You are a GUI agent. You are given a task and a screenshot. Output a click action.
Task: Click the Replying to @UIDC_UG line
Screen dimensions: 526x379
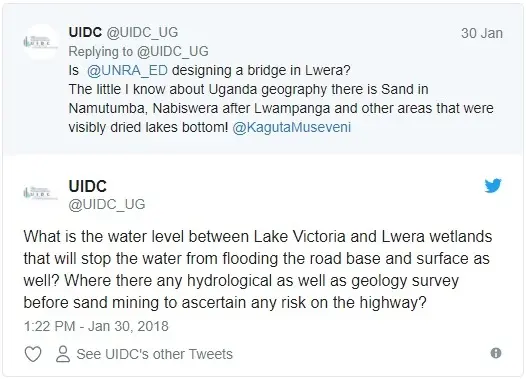(x=139, y=51)
